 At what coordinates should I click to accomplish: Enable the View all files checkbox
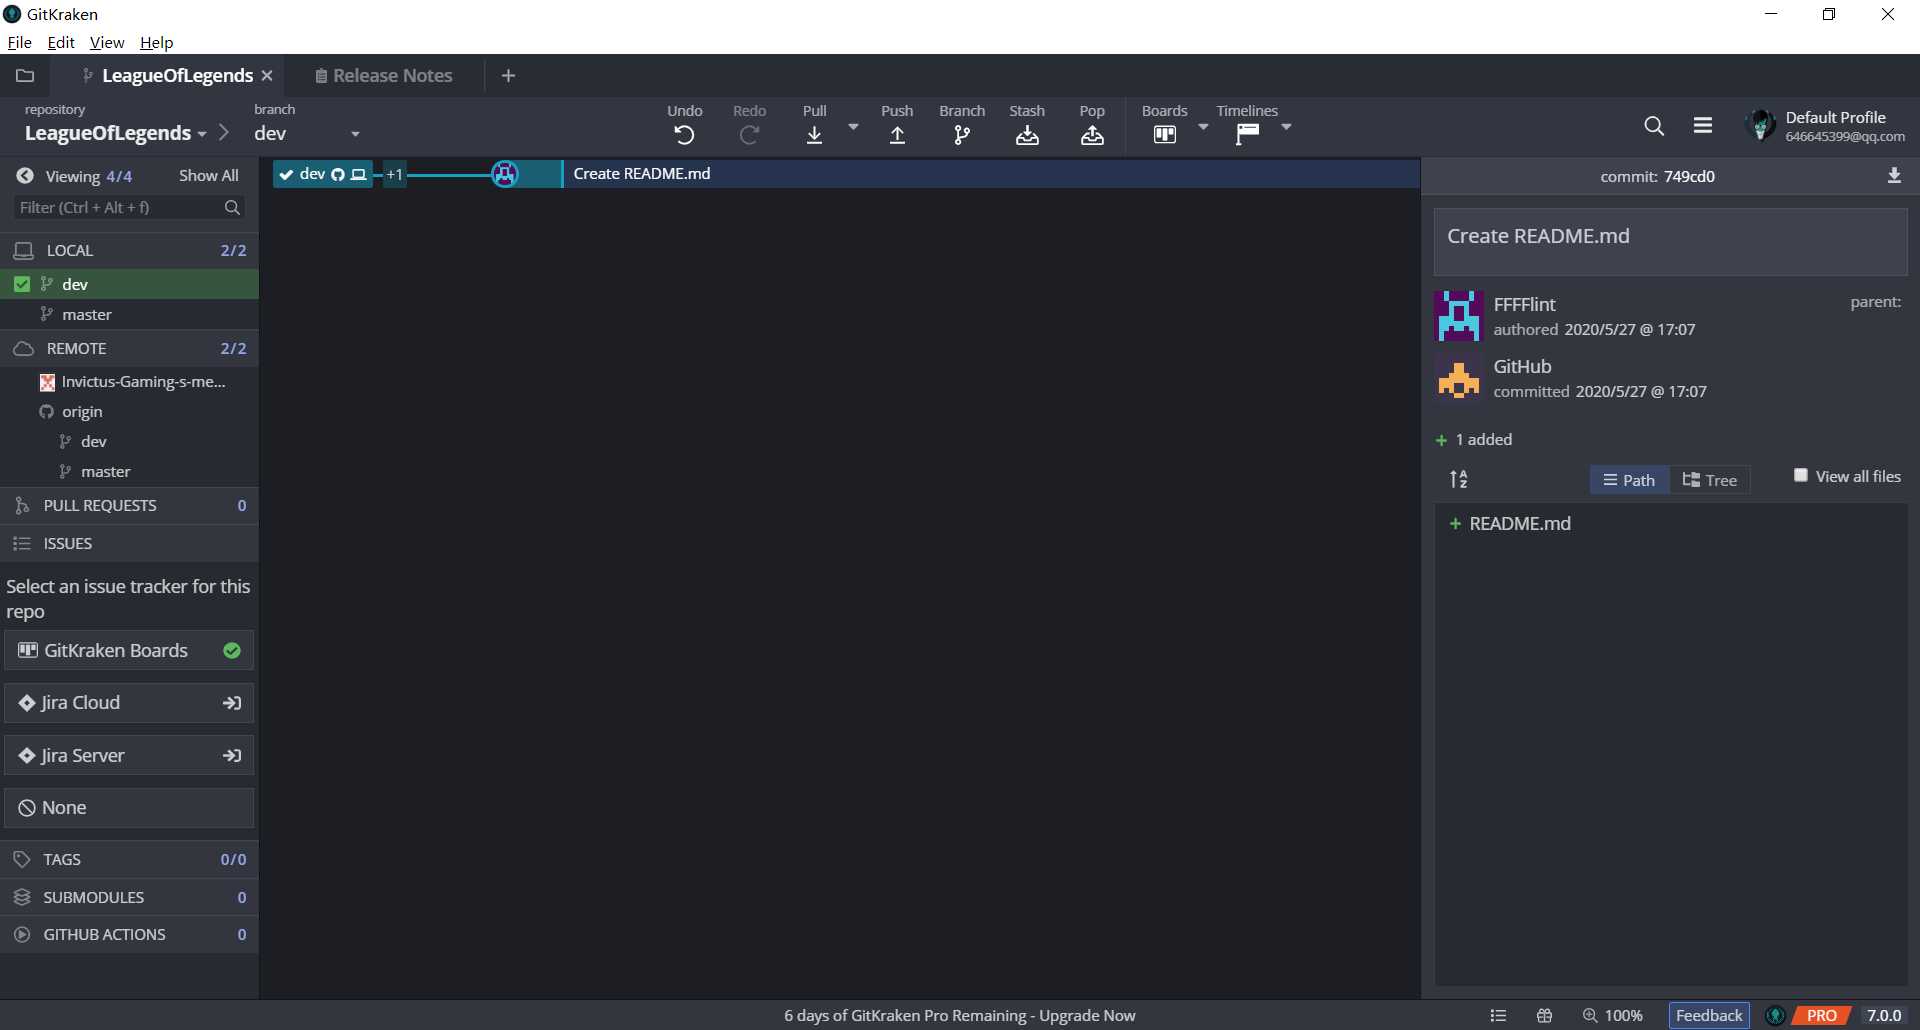[x=1801, y=476]
